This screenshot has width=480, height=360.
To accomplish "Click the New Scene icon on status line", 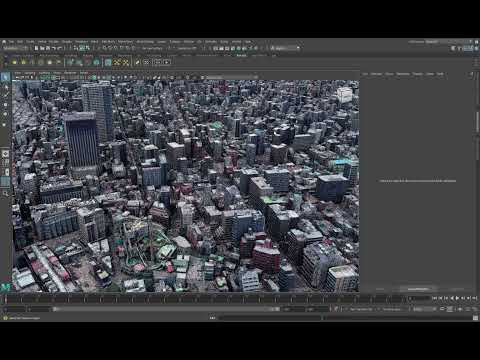I will 36,48.
